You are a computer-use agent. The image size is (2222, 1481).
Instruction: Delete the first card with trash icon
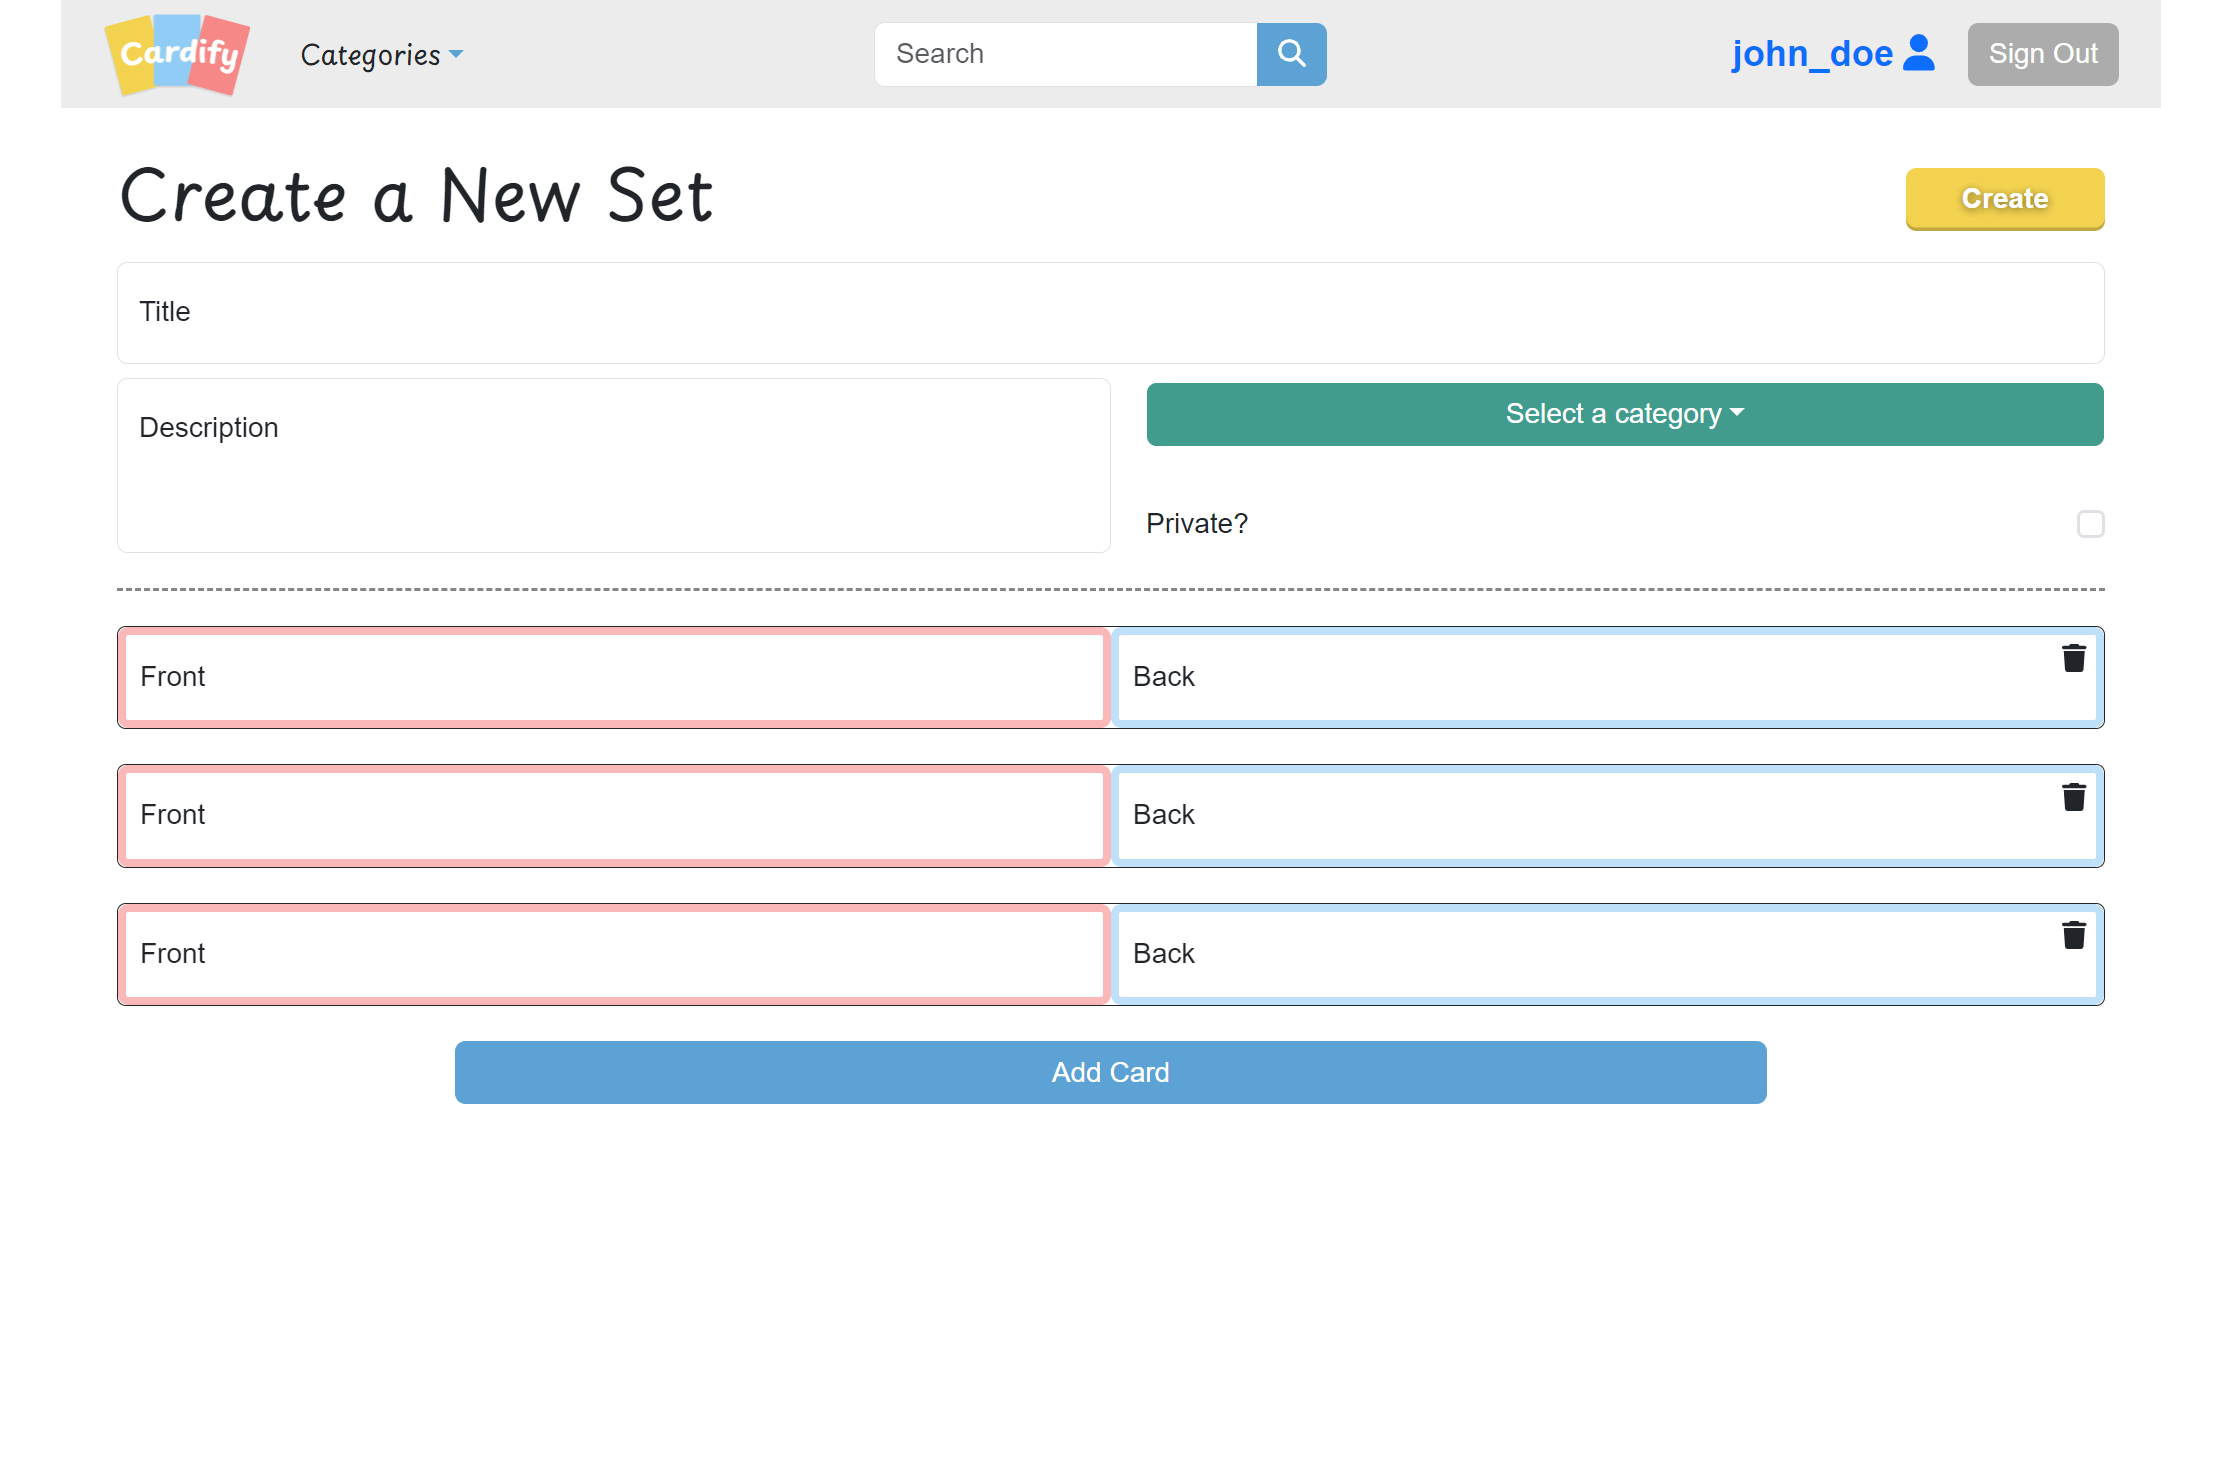coord(2074,658)
